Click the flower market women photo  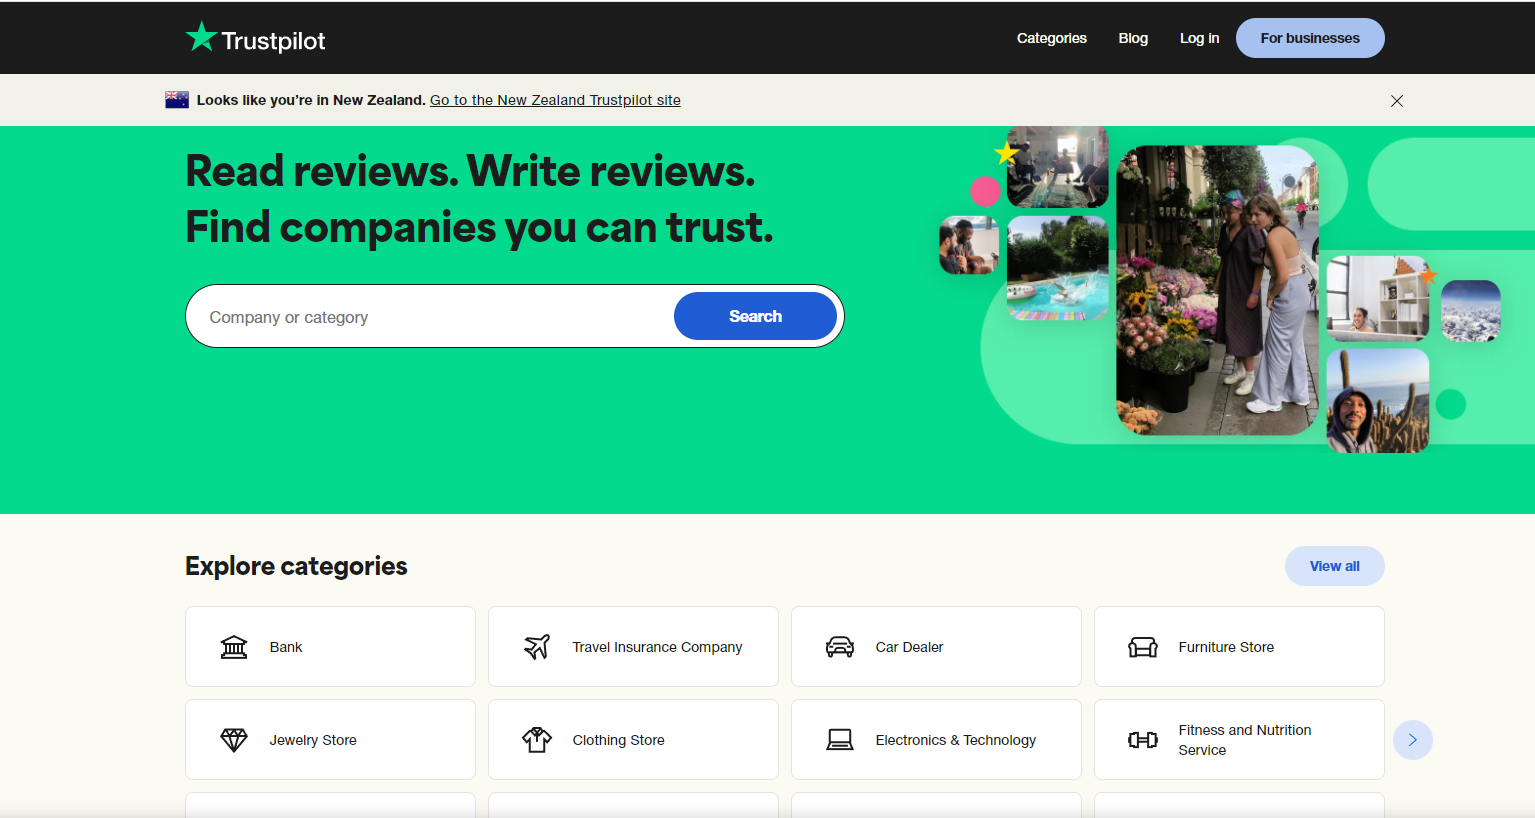coord(1217,290)
